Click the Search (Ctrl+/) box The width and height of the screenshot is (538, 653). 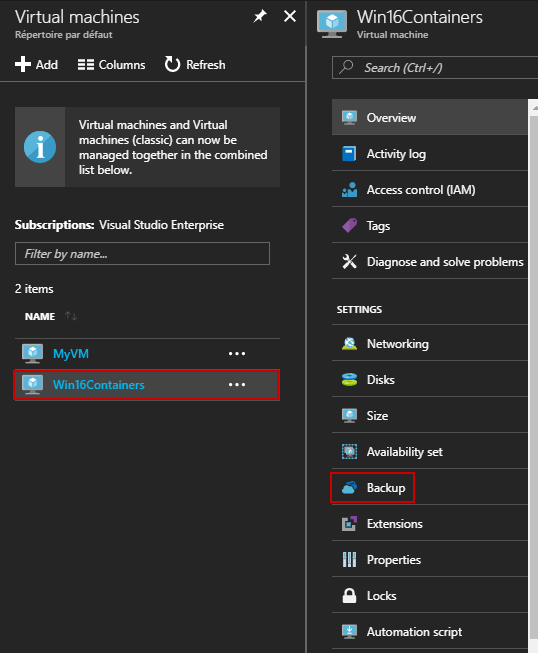pos(435,67)
